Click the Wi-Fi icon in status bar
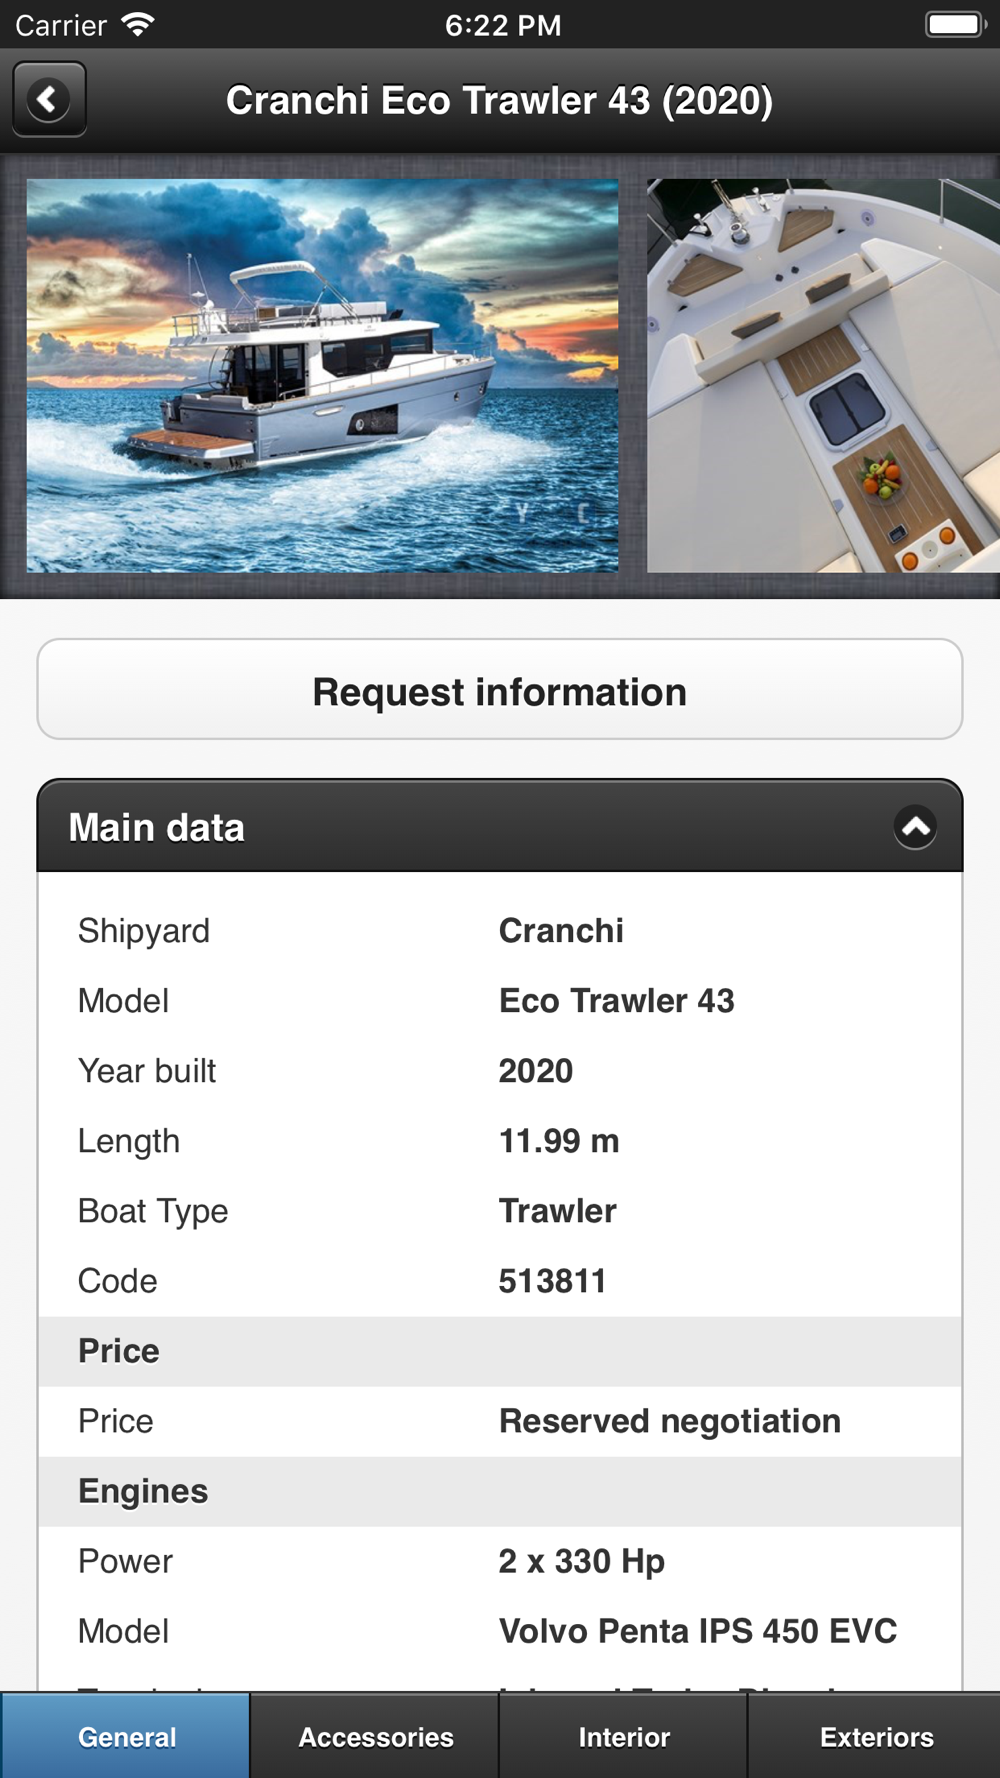Image resolution: width=1000 pixels, height=1778 pixels. (x=138, y=24)
